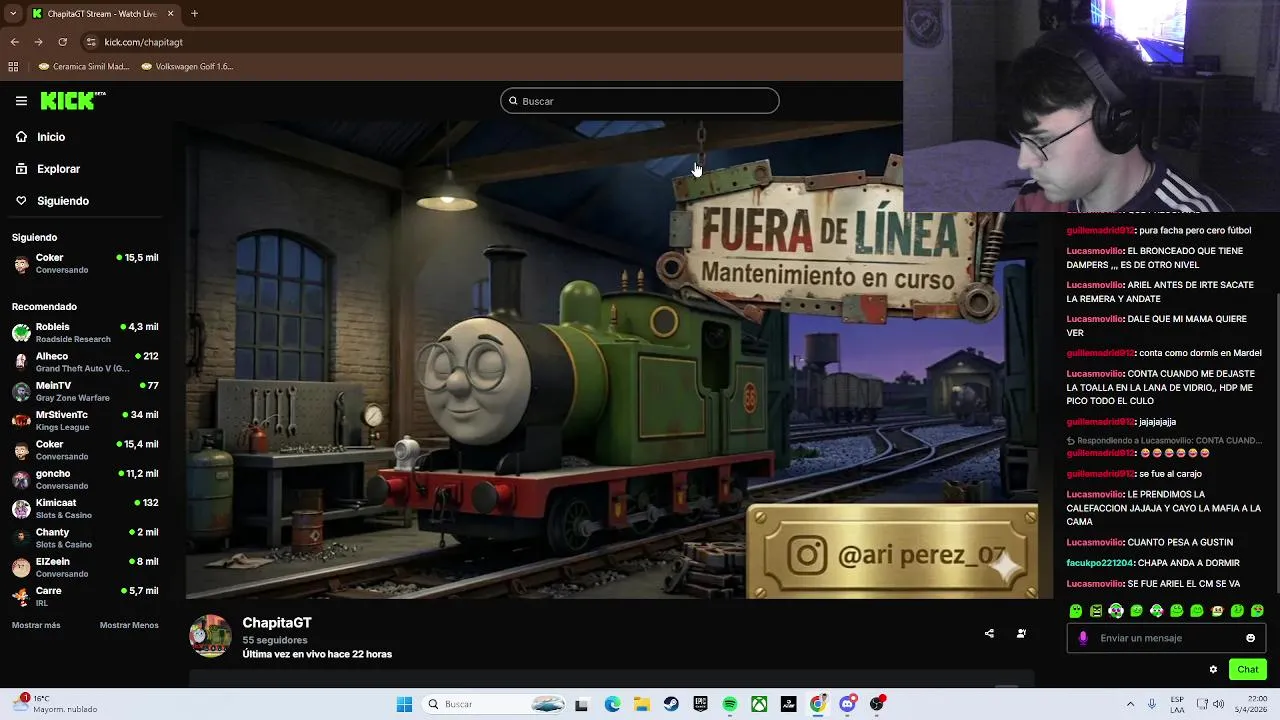
Task: Click the purple microphone icon in chat box
Action: (1083, 638)
